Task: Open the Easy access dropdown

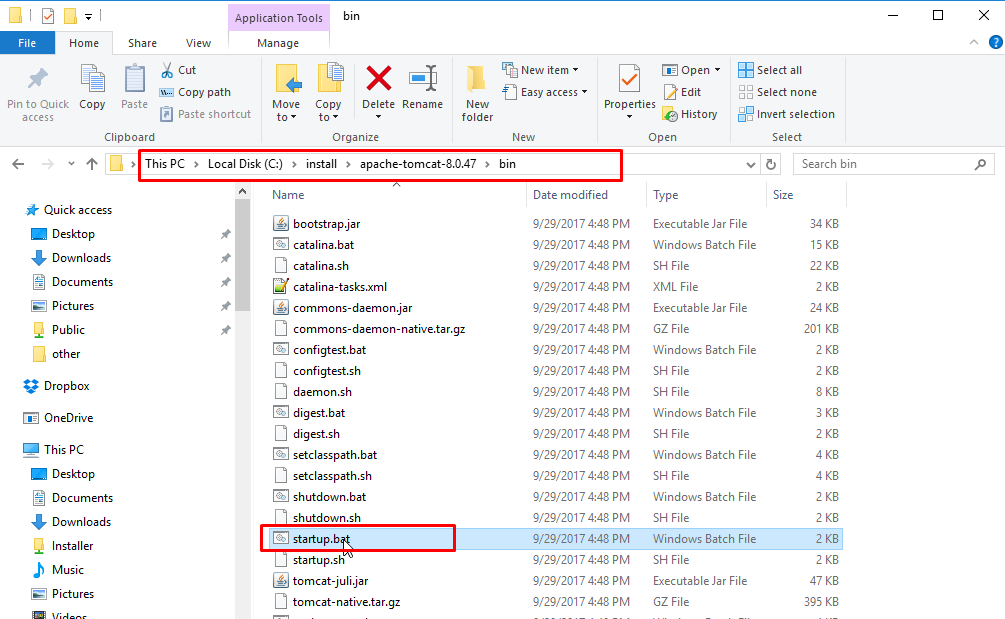Action: [x=545, y=92]
